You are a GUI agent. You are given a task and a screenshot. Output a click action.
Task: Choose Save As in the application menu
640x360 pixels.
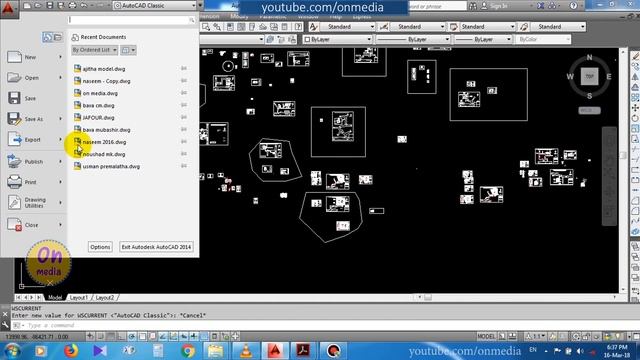pos(34,119)
